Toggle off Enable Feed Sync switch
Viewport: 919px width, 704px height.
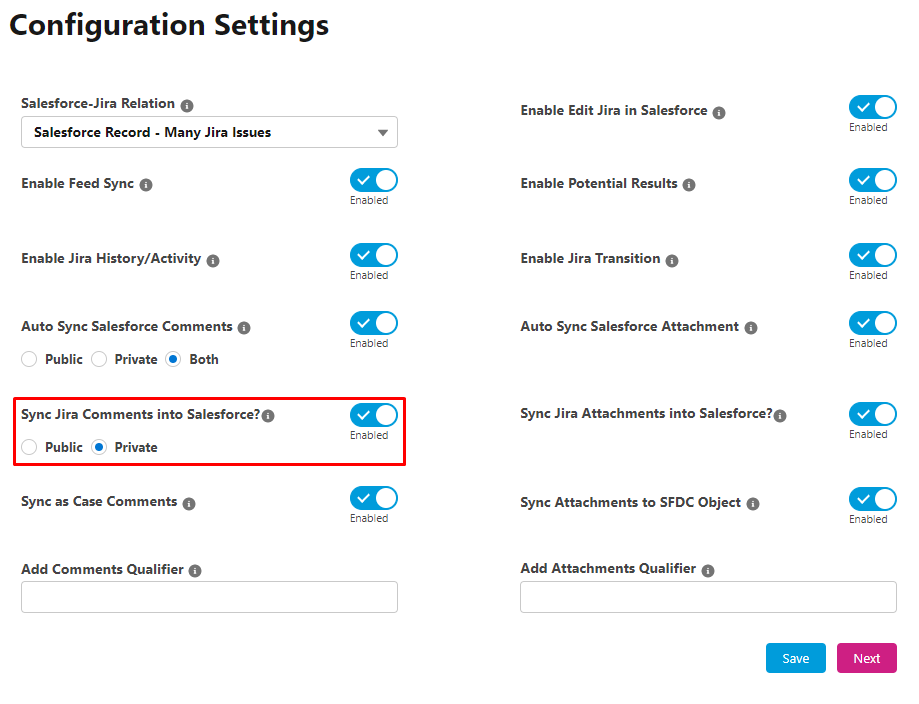374,181
